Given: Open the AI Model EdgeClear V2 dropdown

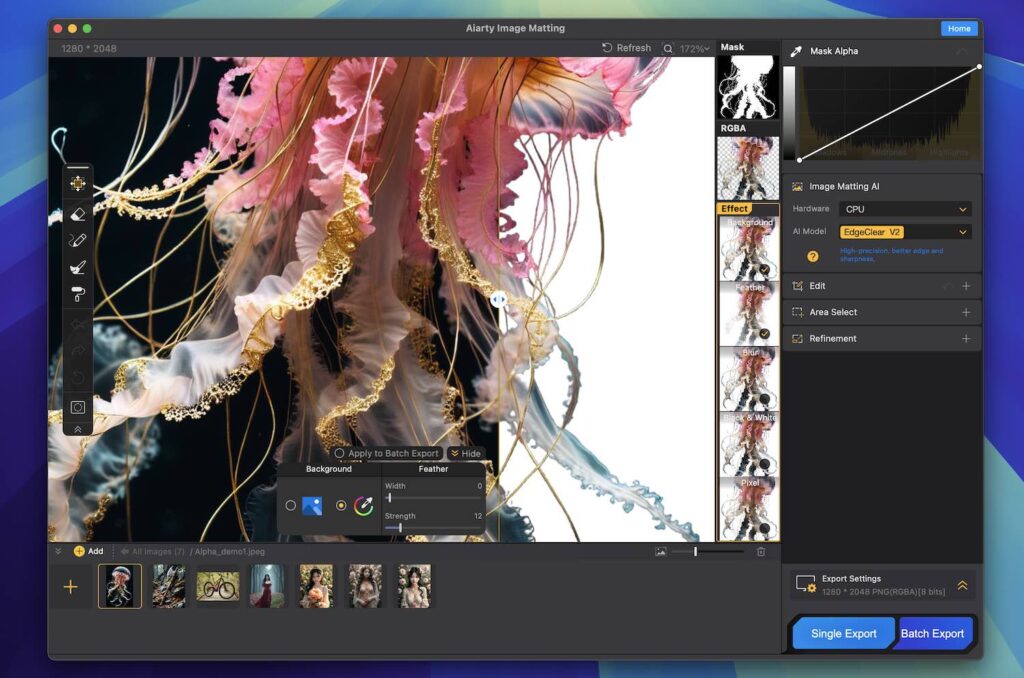Looking at the screenshot, I should [905, 232].
